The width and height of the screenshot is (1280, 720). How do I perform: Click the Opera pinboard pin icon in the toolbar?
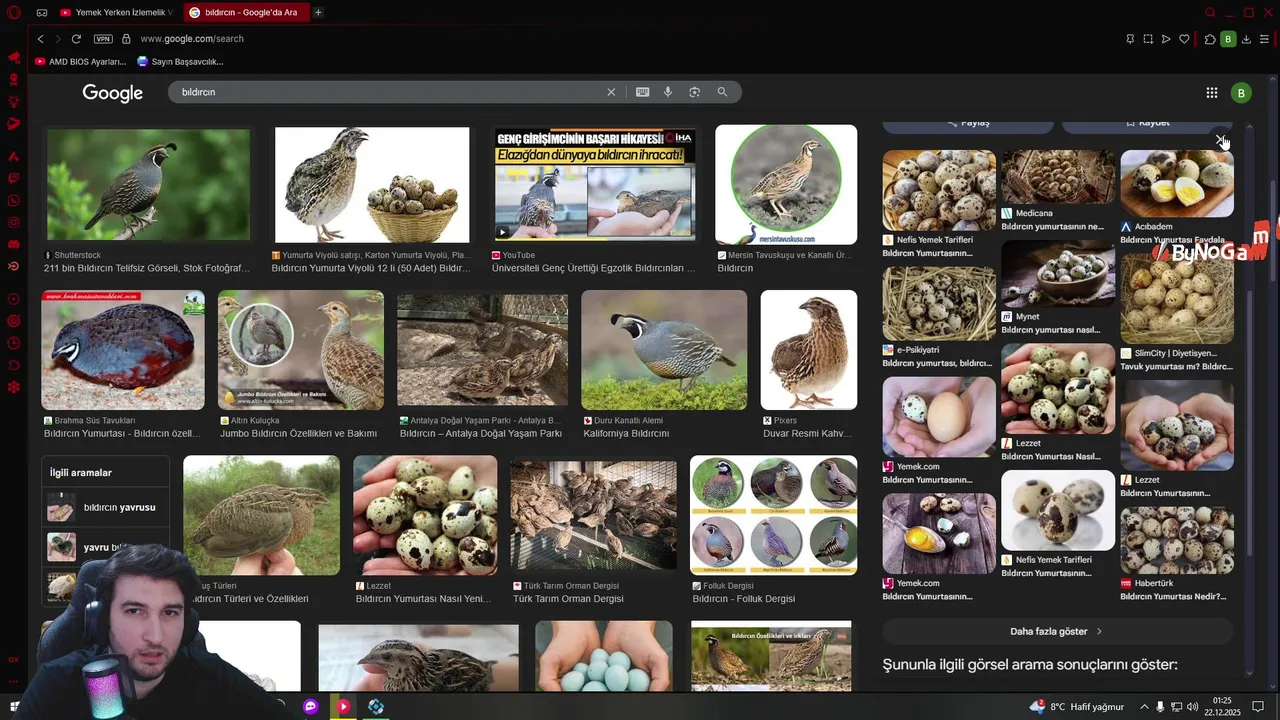[1130, 39]
